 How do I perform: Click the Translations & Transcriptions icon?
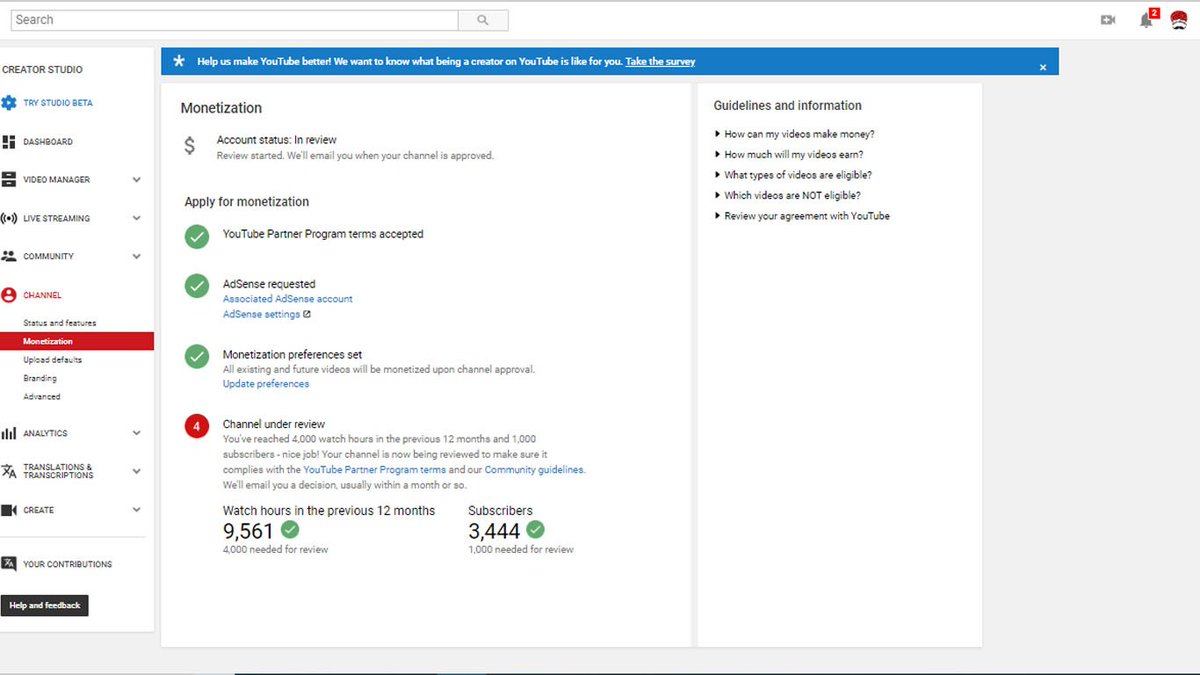click(x=9, y=471)
